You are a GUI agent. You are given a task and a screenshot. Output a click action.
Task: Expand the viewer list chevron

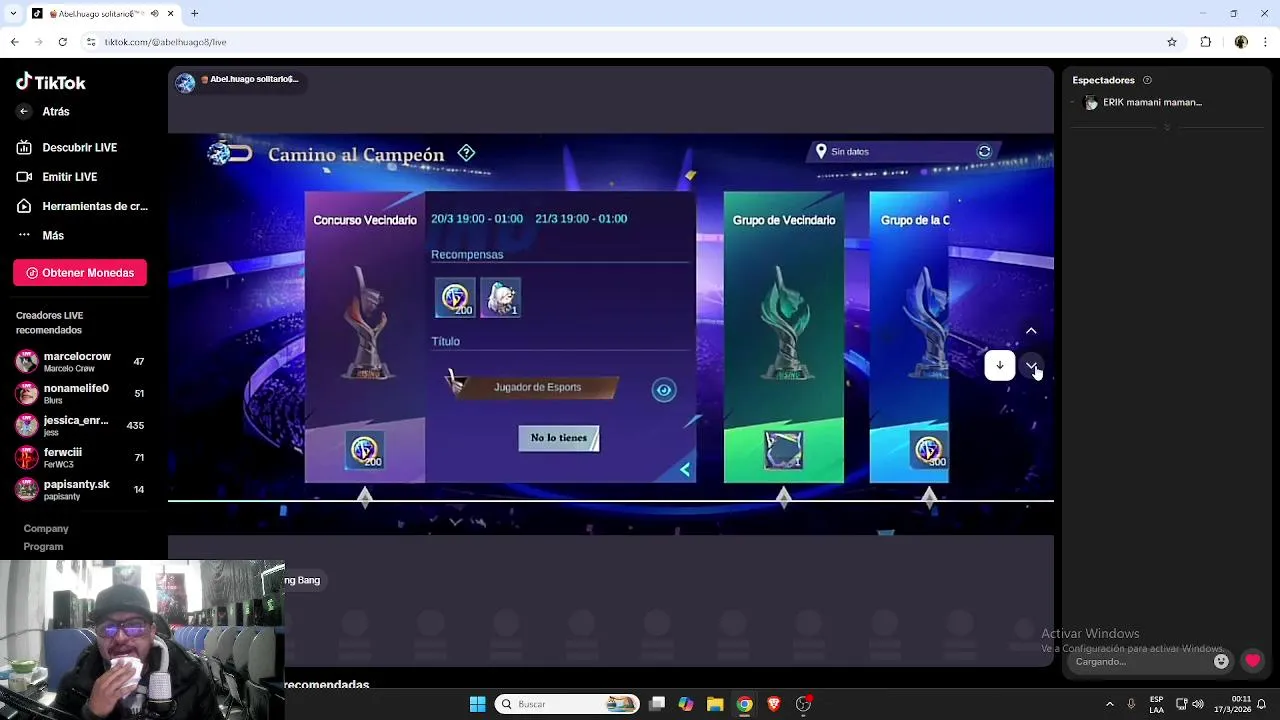1166,127
